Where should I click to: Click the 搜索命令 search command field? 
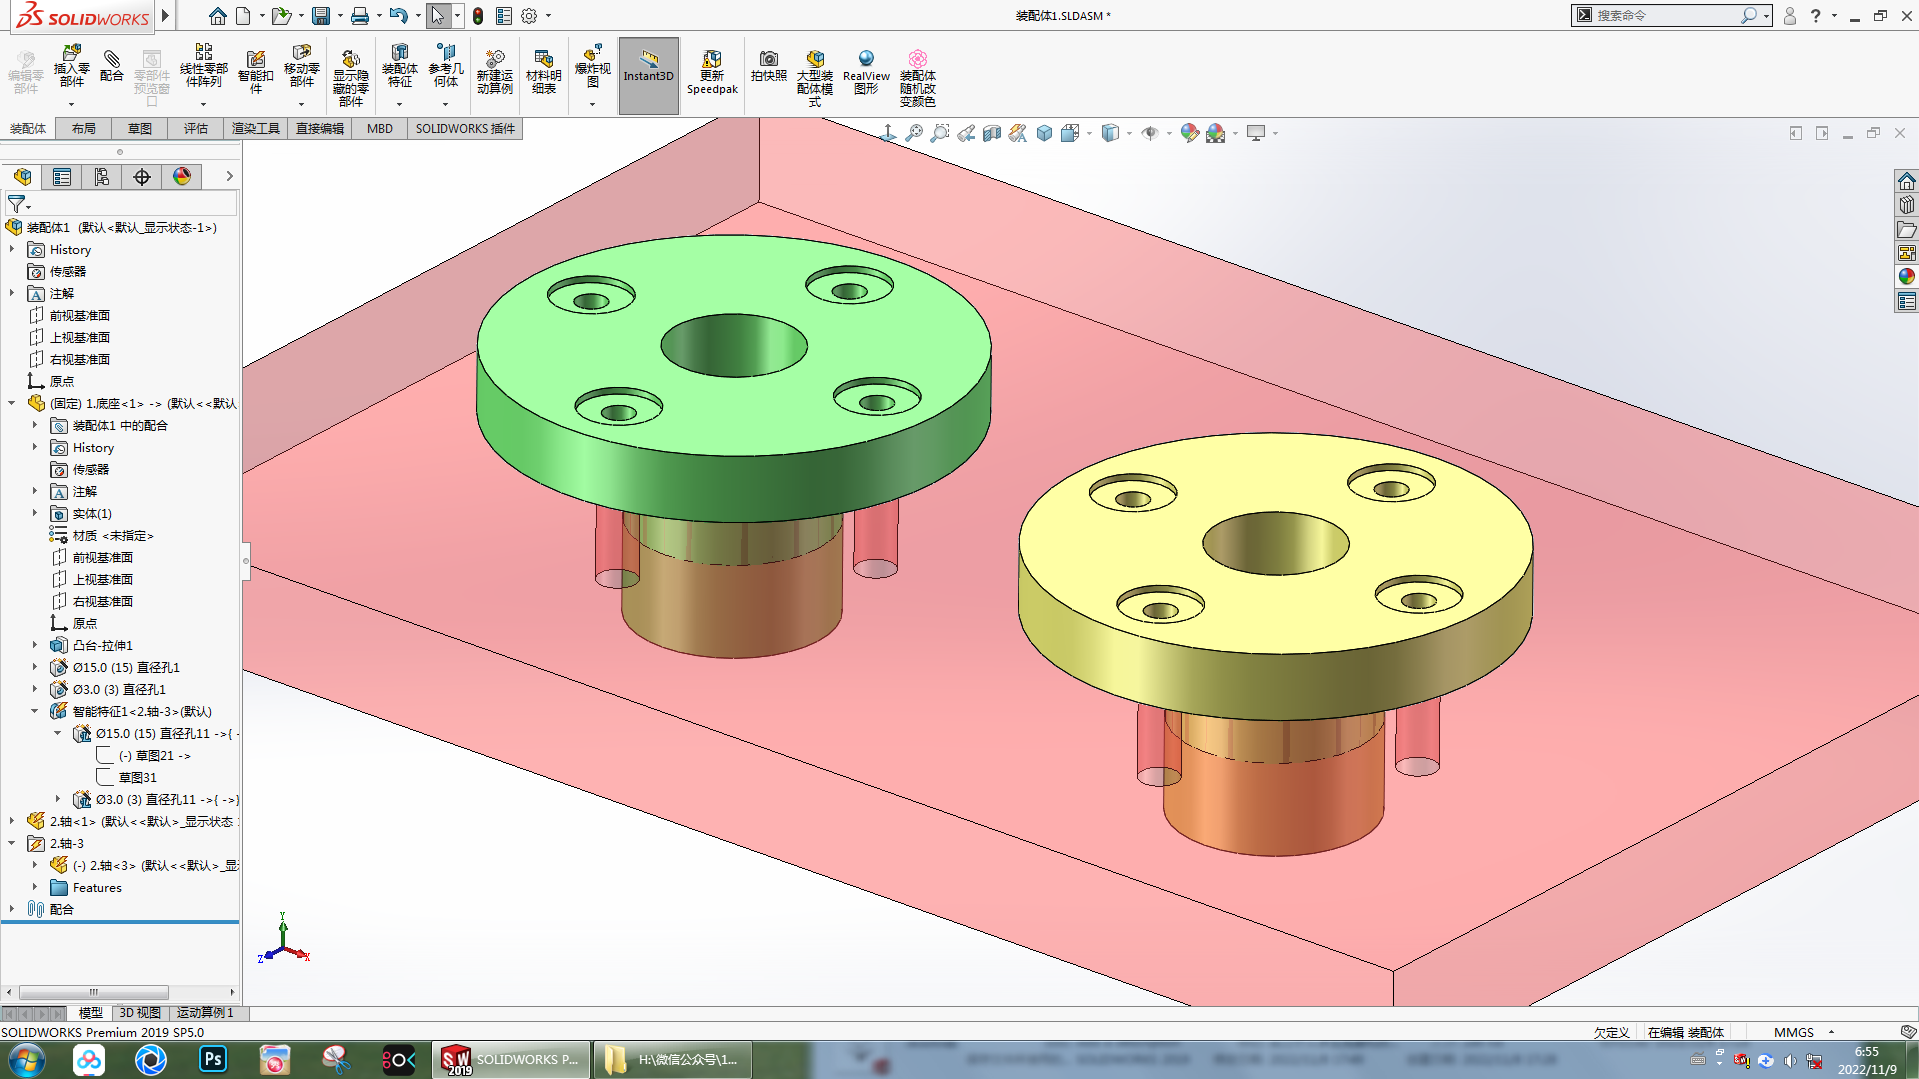tap(1665, 15)
